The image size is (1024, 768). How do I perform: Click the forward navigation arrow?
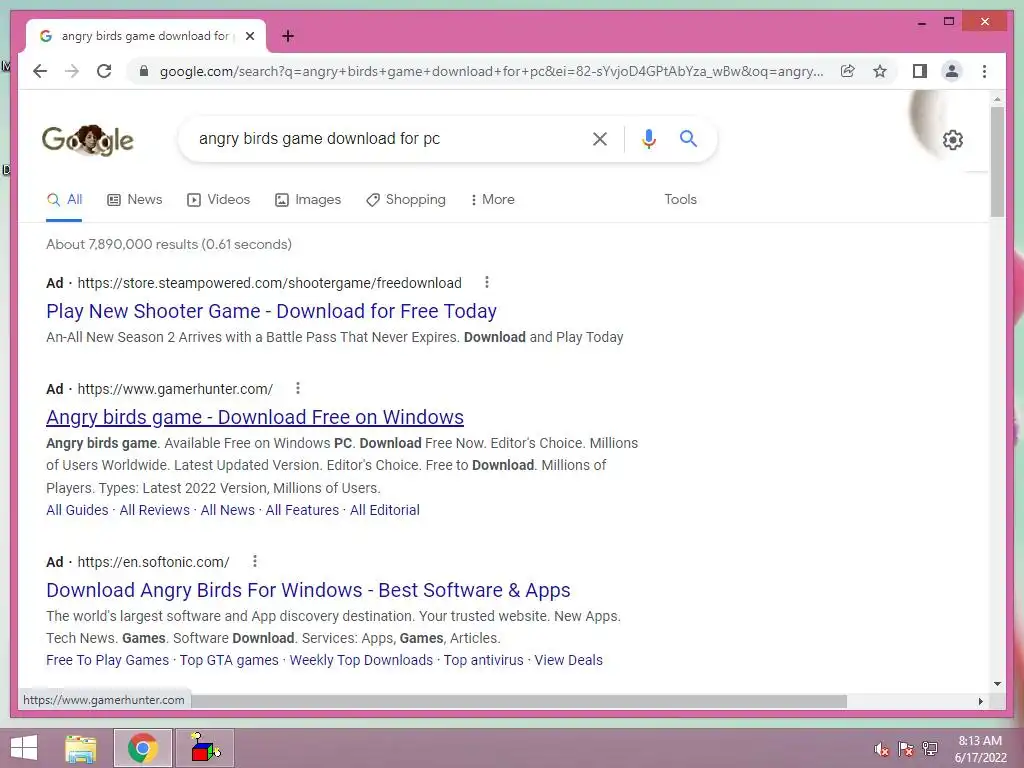pos(72,71)
